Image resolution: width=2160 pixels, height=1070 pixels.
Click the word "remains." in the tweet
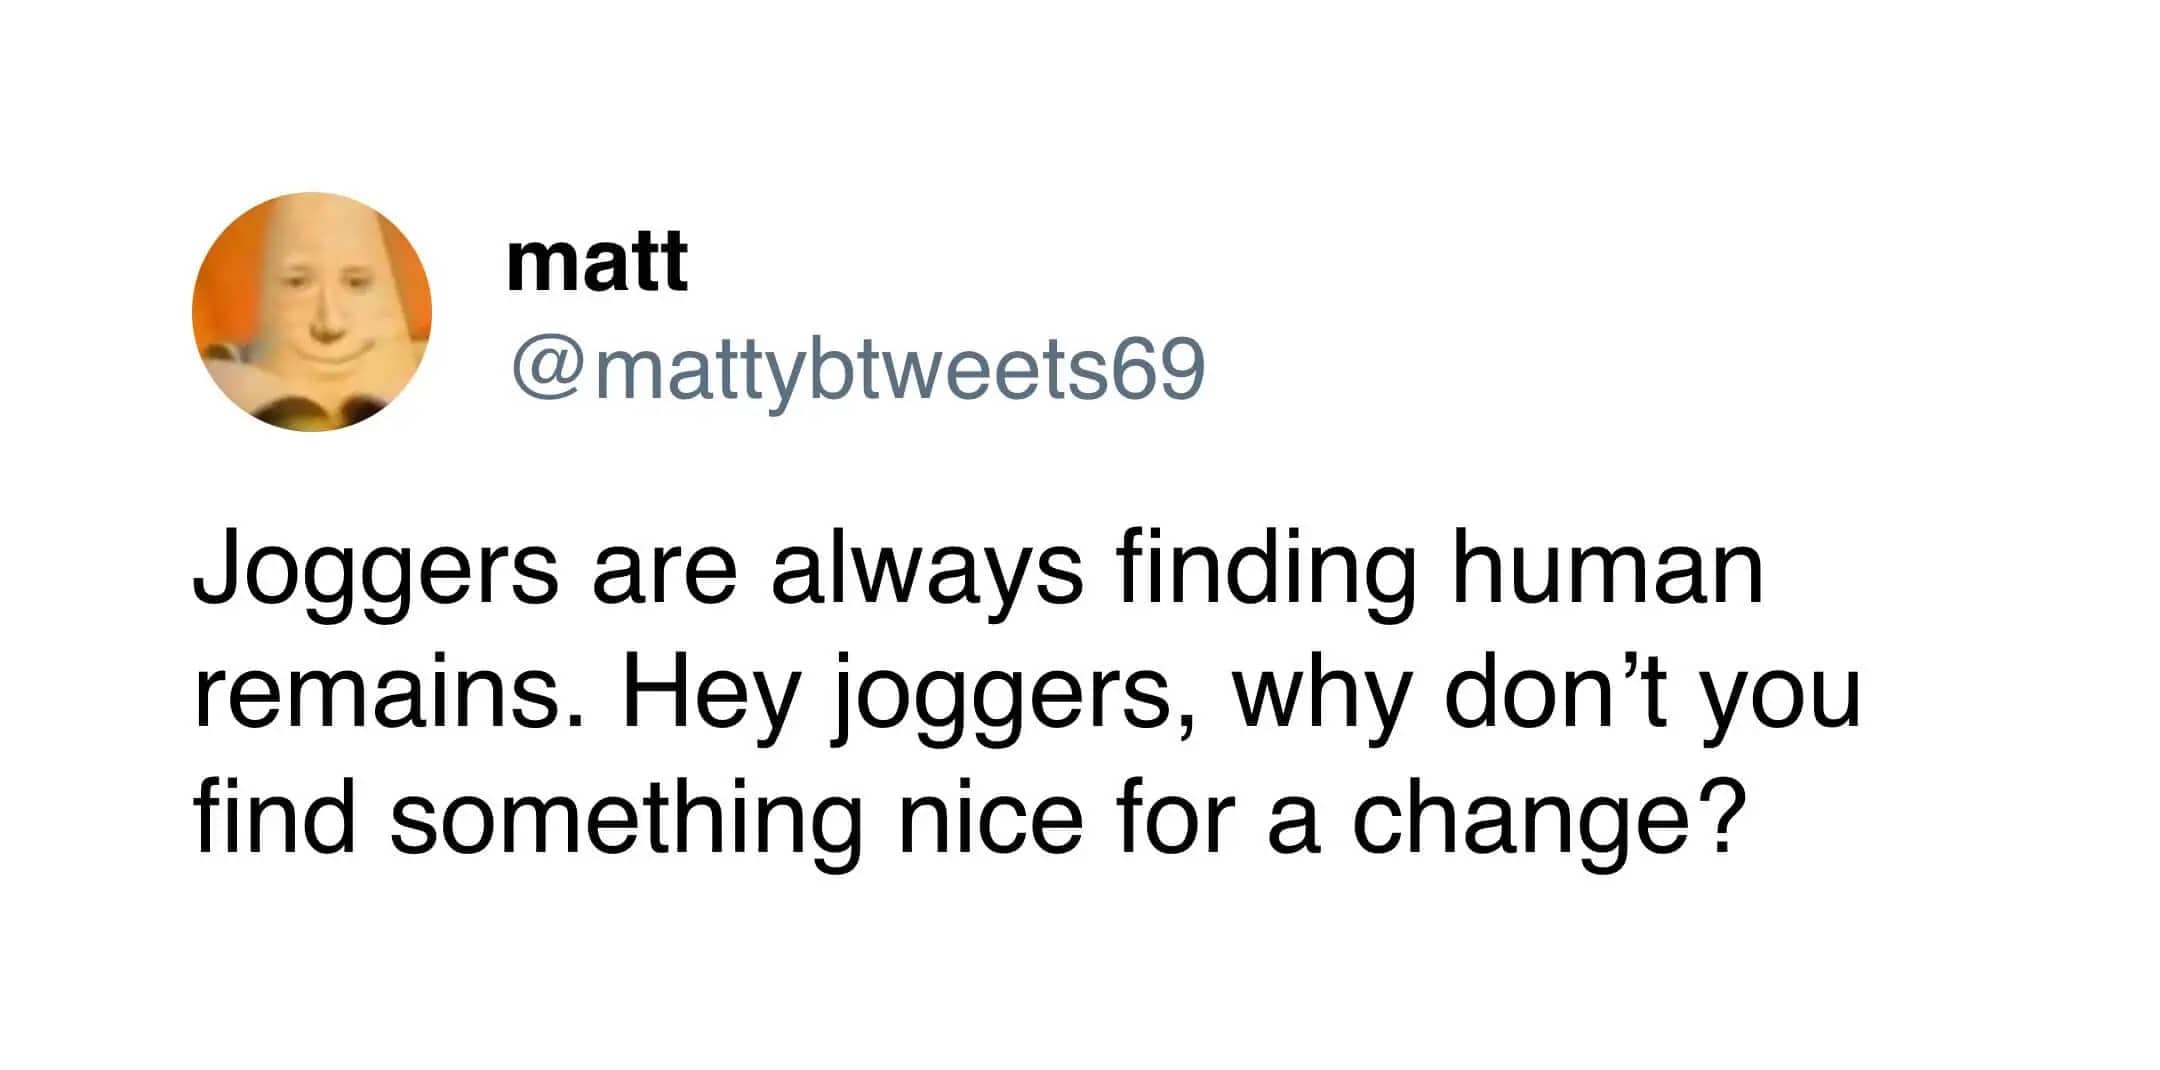click(391, 693)
